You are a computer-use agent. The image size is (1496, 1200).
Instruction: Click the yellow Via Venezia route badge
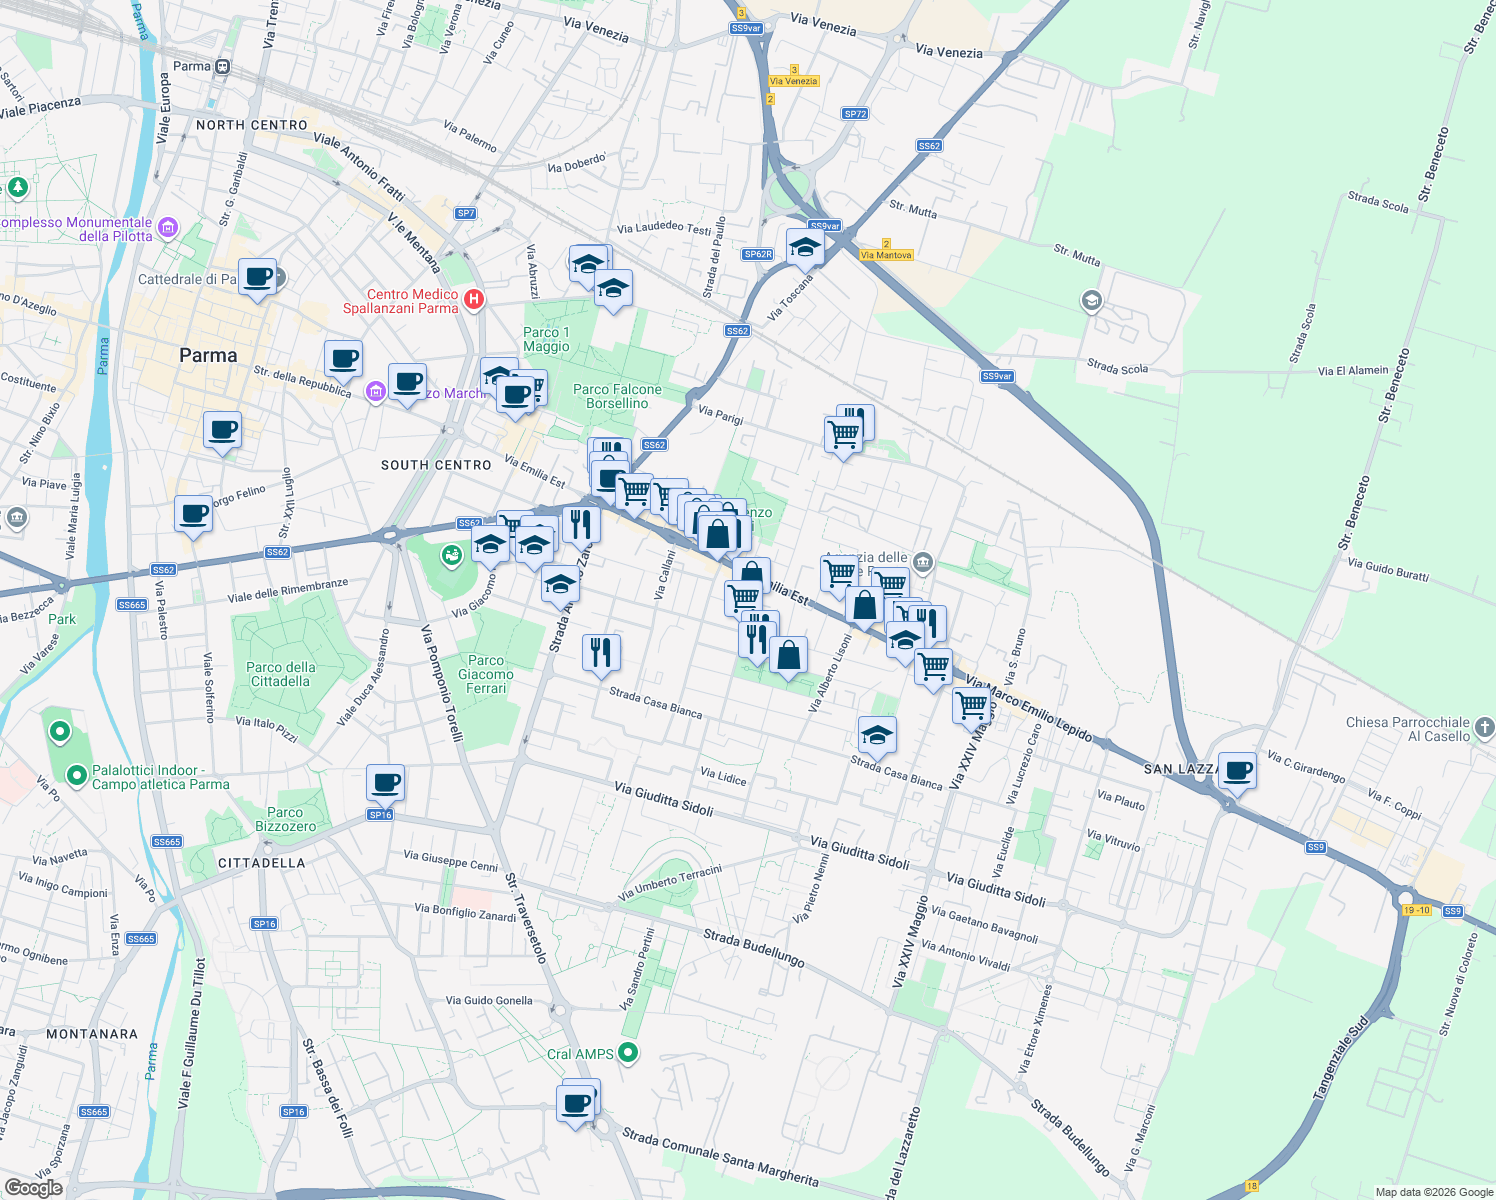[794, 81]
